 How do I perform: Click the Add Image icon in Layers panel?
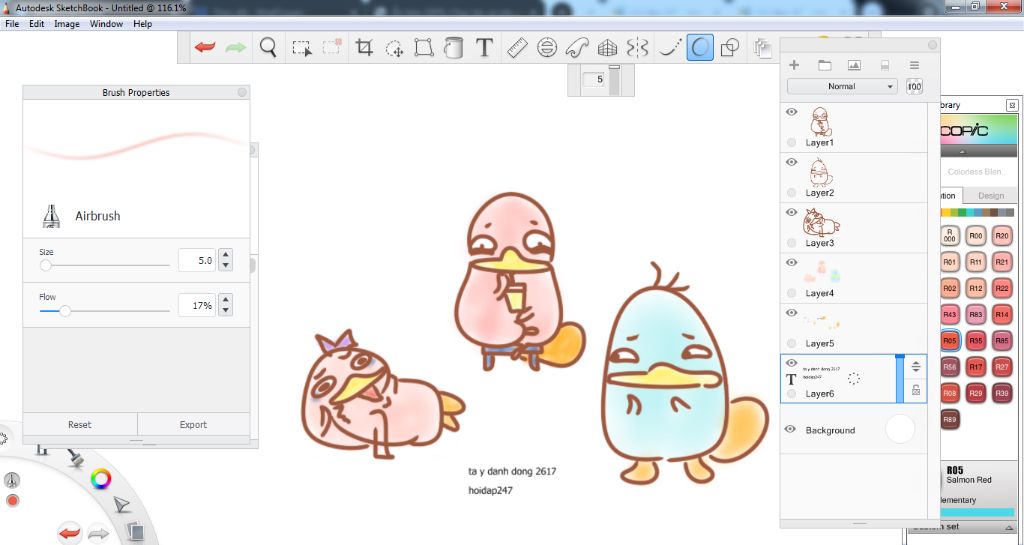pyautogui.click(x=854, y=65)
